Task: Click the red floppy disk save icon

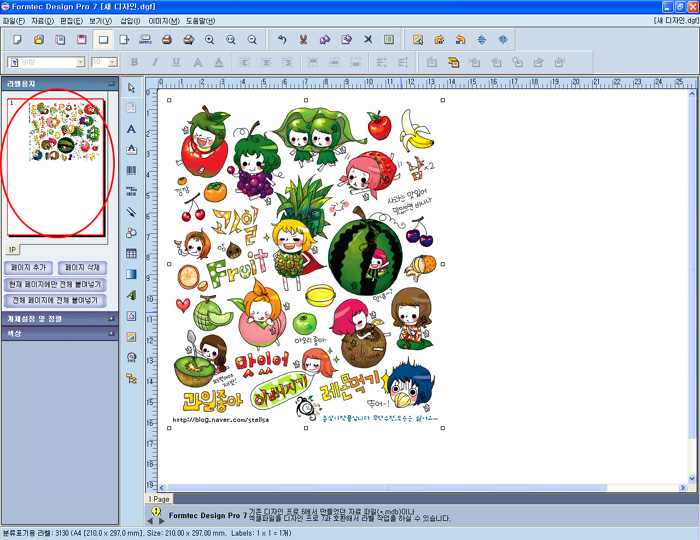Action: click(x=81, y=40)
